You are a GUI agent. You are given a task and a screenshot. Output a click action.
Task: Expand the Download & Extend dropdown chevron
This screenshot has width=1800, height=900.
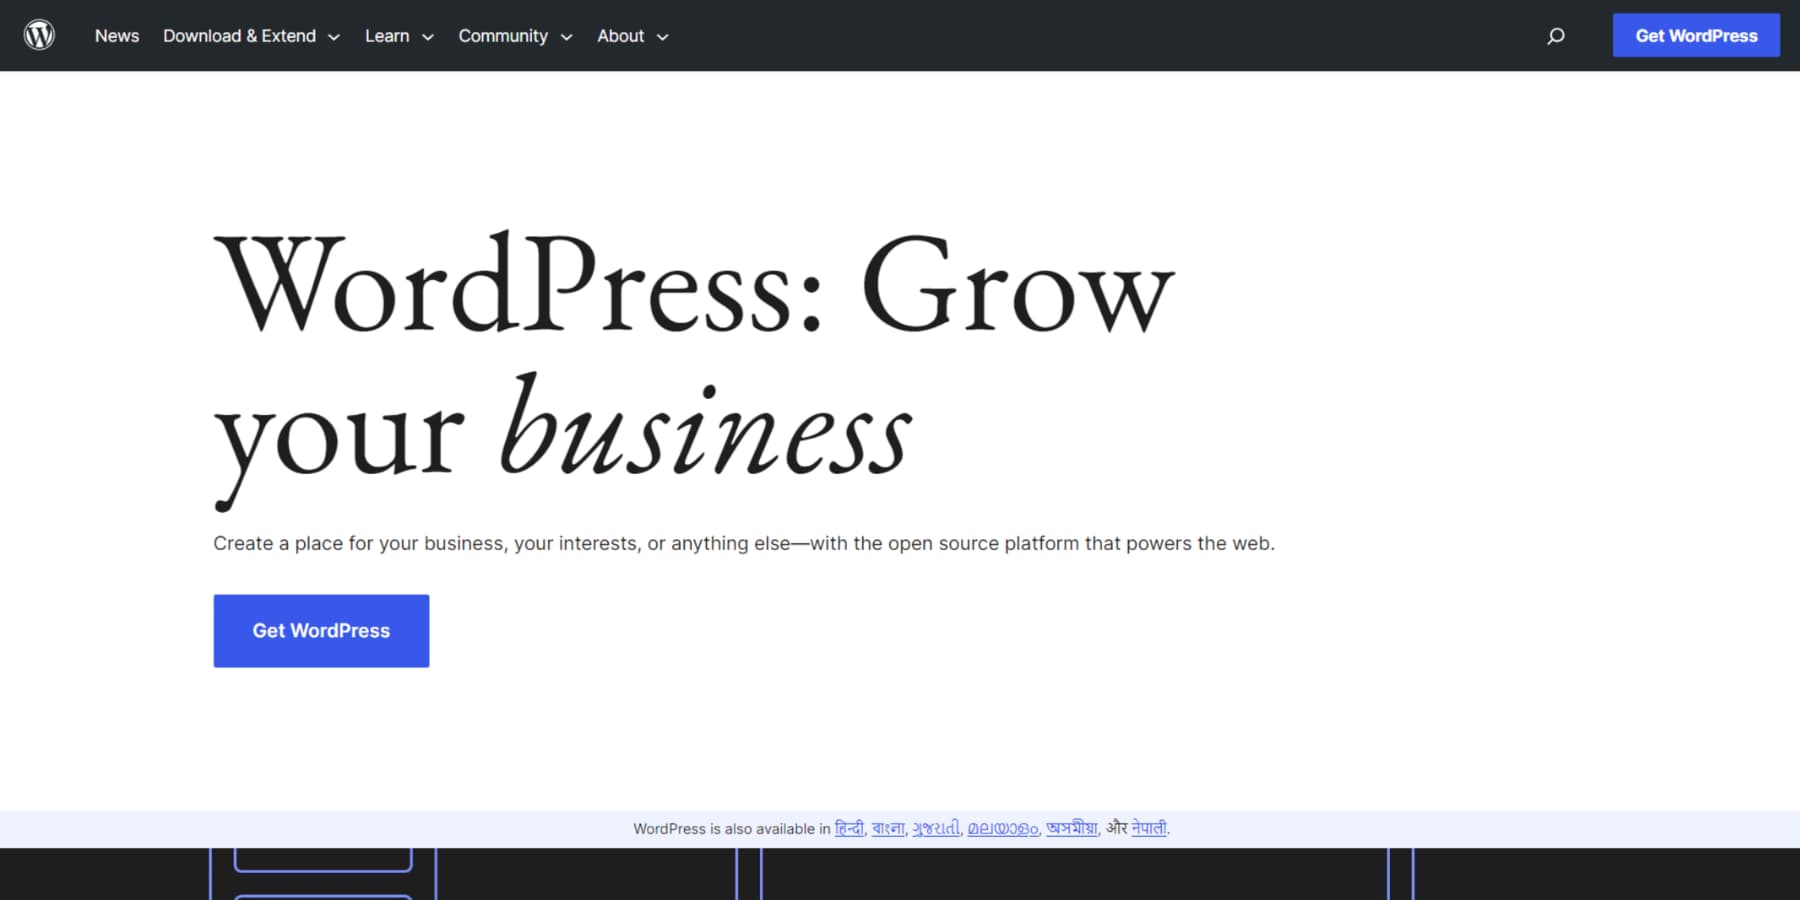[x=335, y=36]
